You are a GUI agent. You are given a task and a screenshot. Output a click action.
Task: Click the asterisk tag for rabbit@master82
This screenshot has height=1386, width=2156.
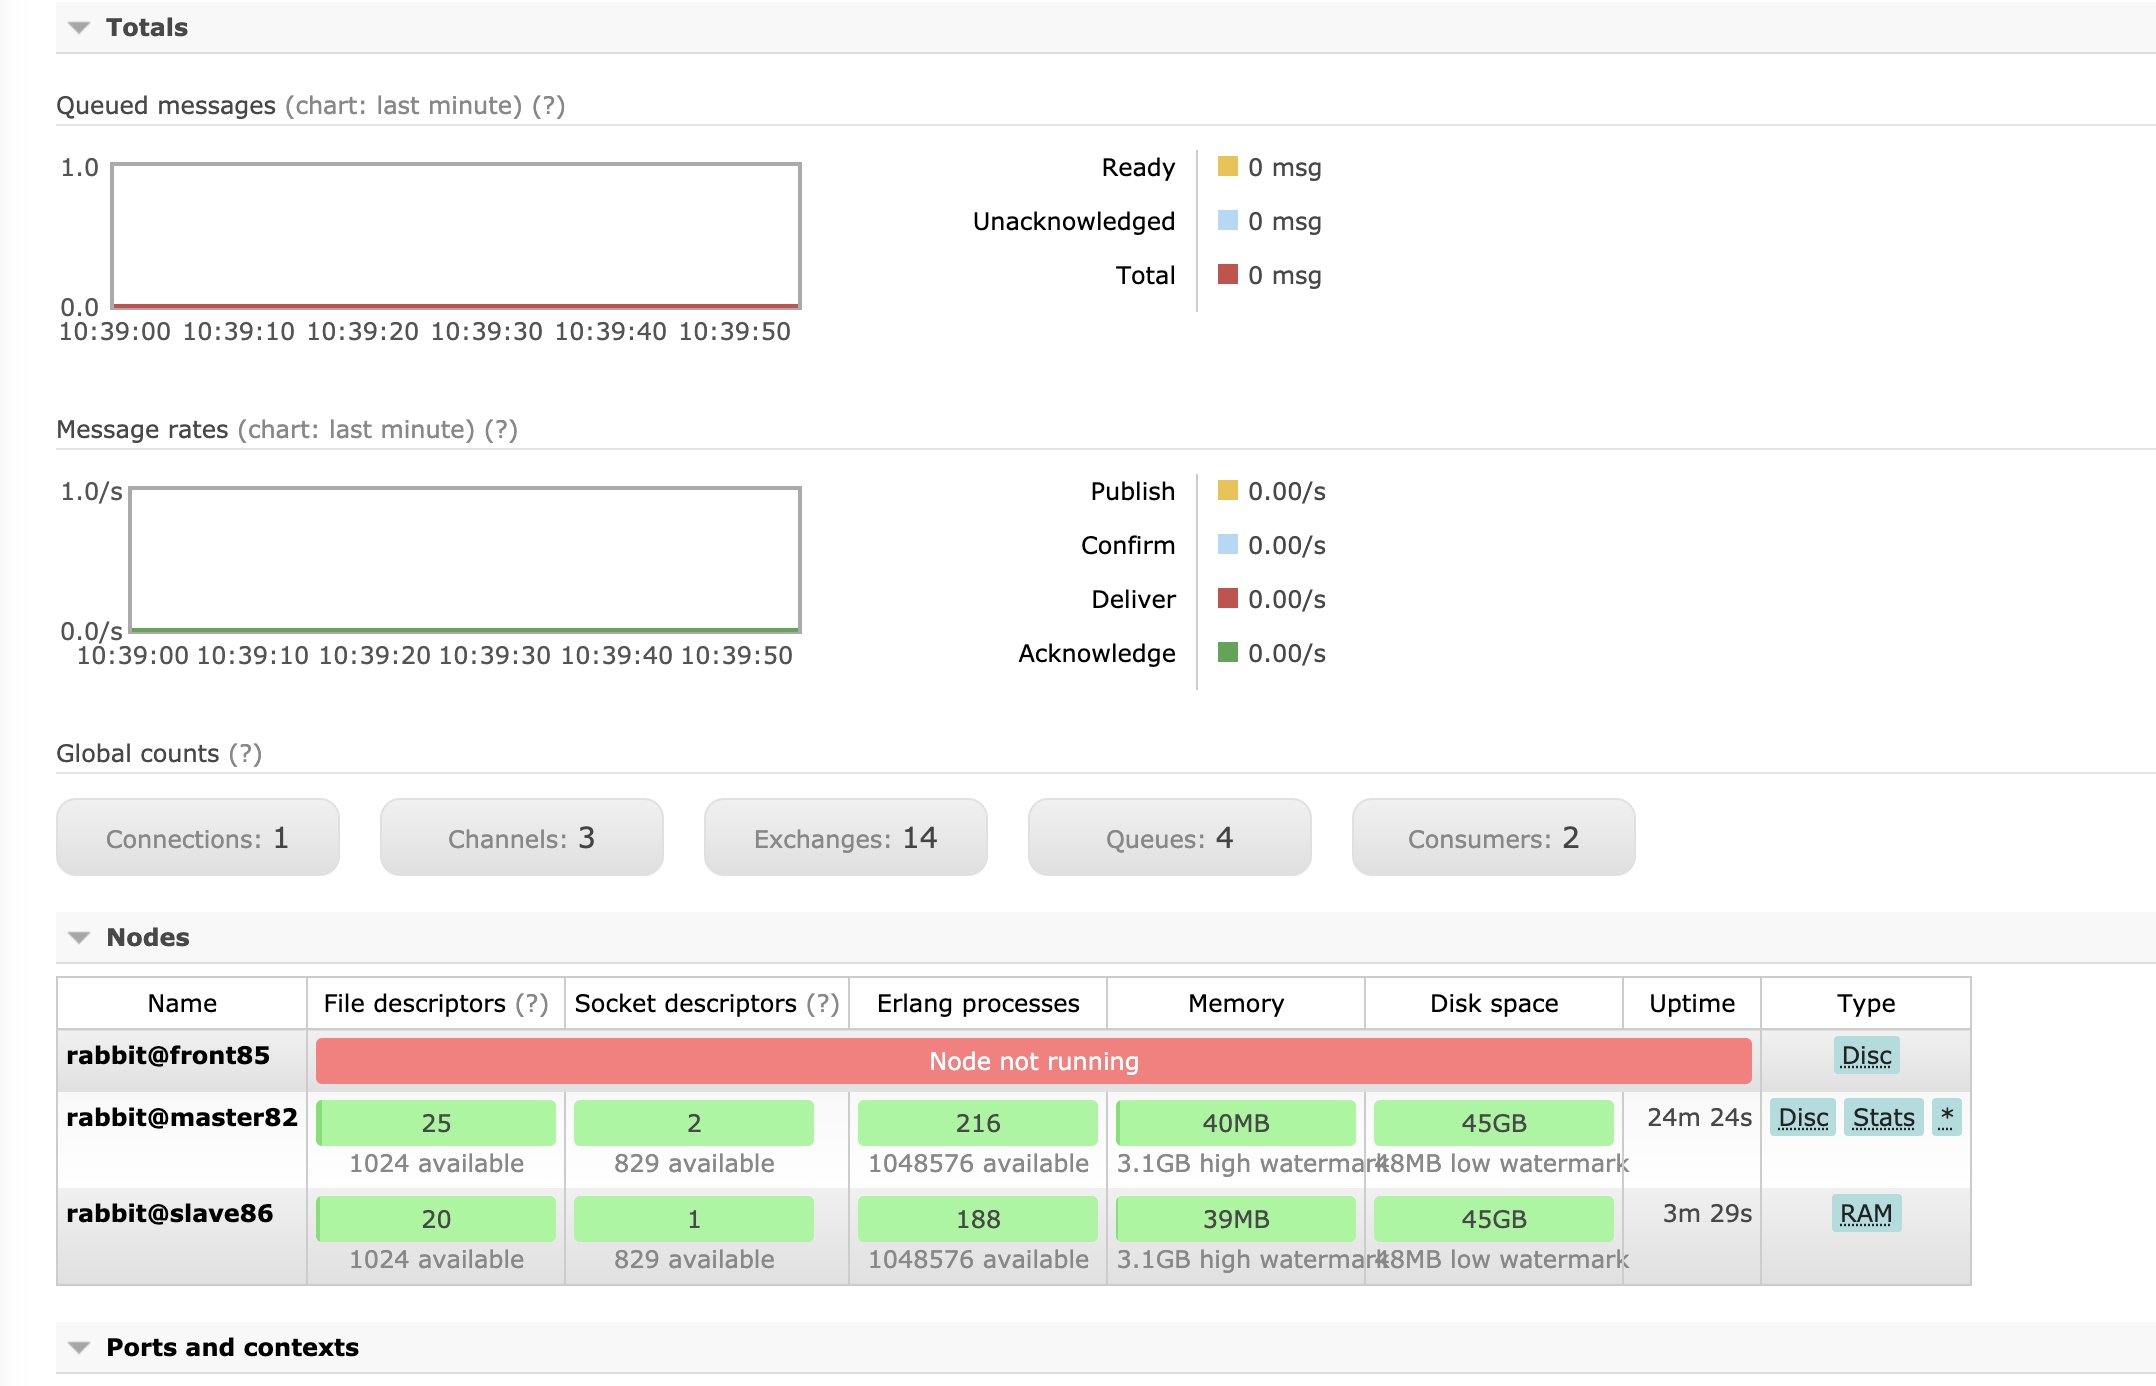pyautogui.click(x=1946, y=1117)
